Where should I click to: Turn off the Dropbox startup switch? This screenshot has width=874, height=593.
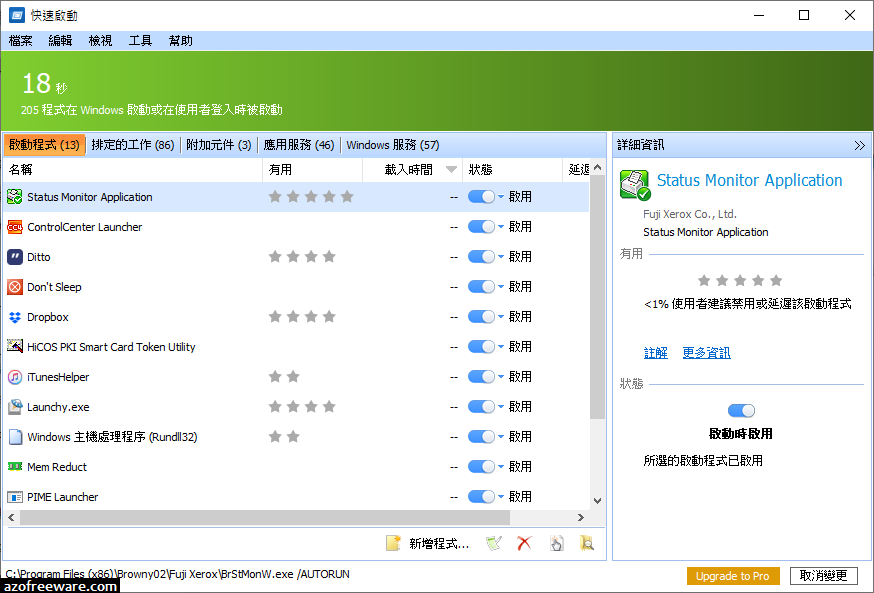tap(479, 316)
